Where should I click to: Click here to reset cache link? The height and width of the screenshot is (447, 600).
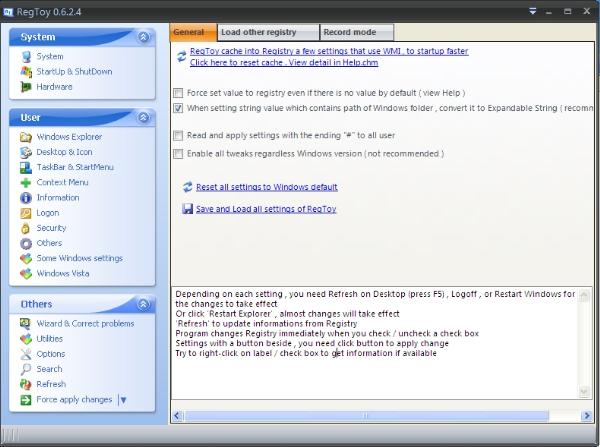click(x=284, y=62)
